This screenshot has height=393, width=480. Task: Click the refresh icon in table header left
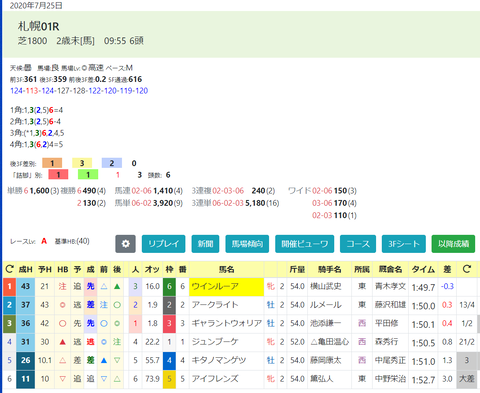point(9,269)
